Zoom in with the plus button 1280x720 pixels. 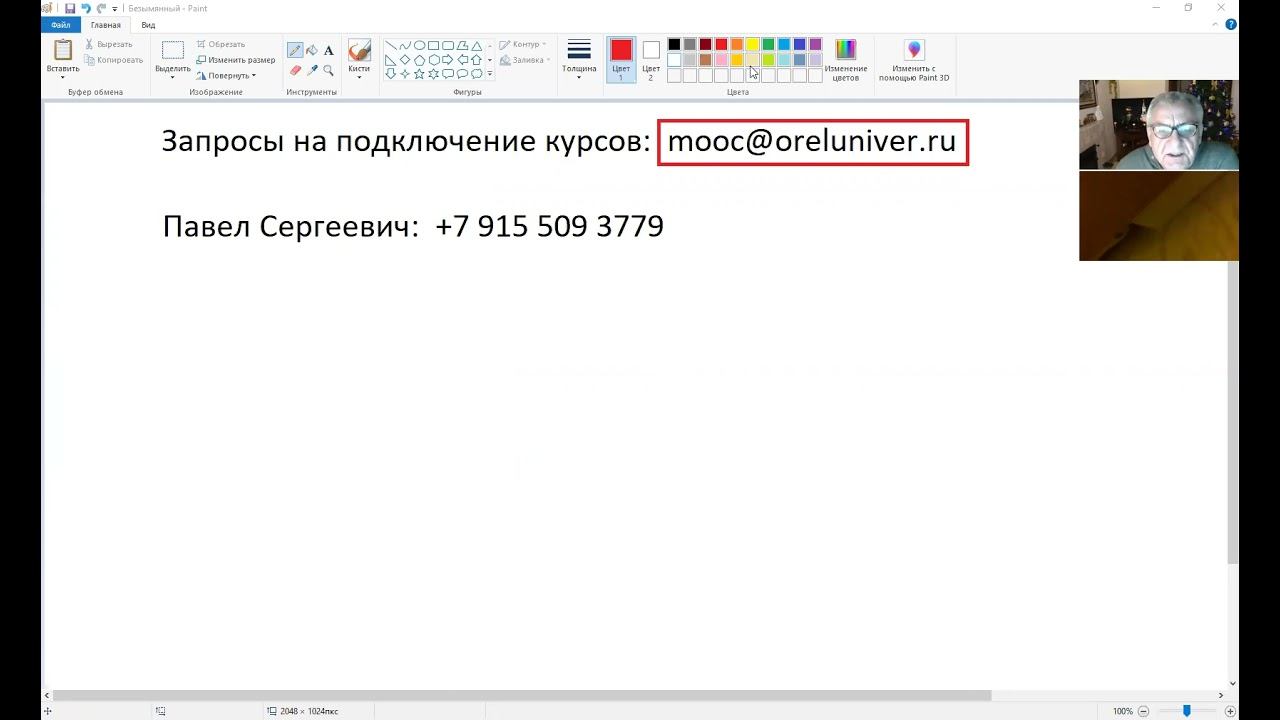tap(1229, 711)
